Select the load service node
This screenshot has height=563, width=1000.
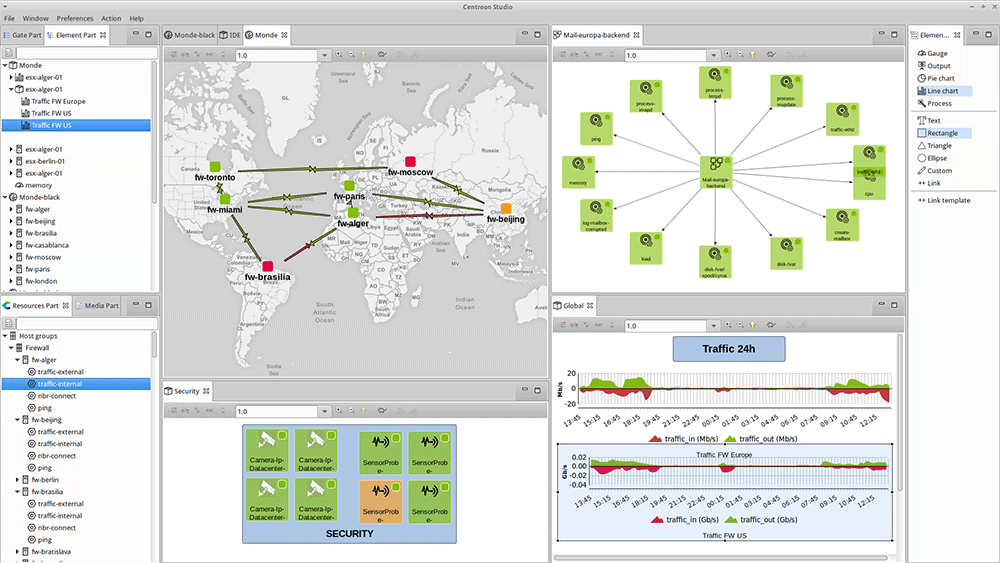(645, 248)
